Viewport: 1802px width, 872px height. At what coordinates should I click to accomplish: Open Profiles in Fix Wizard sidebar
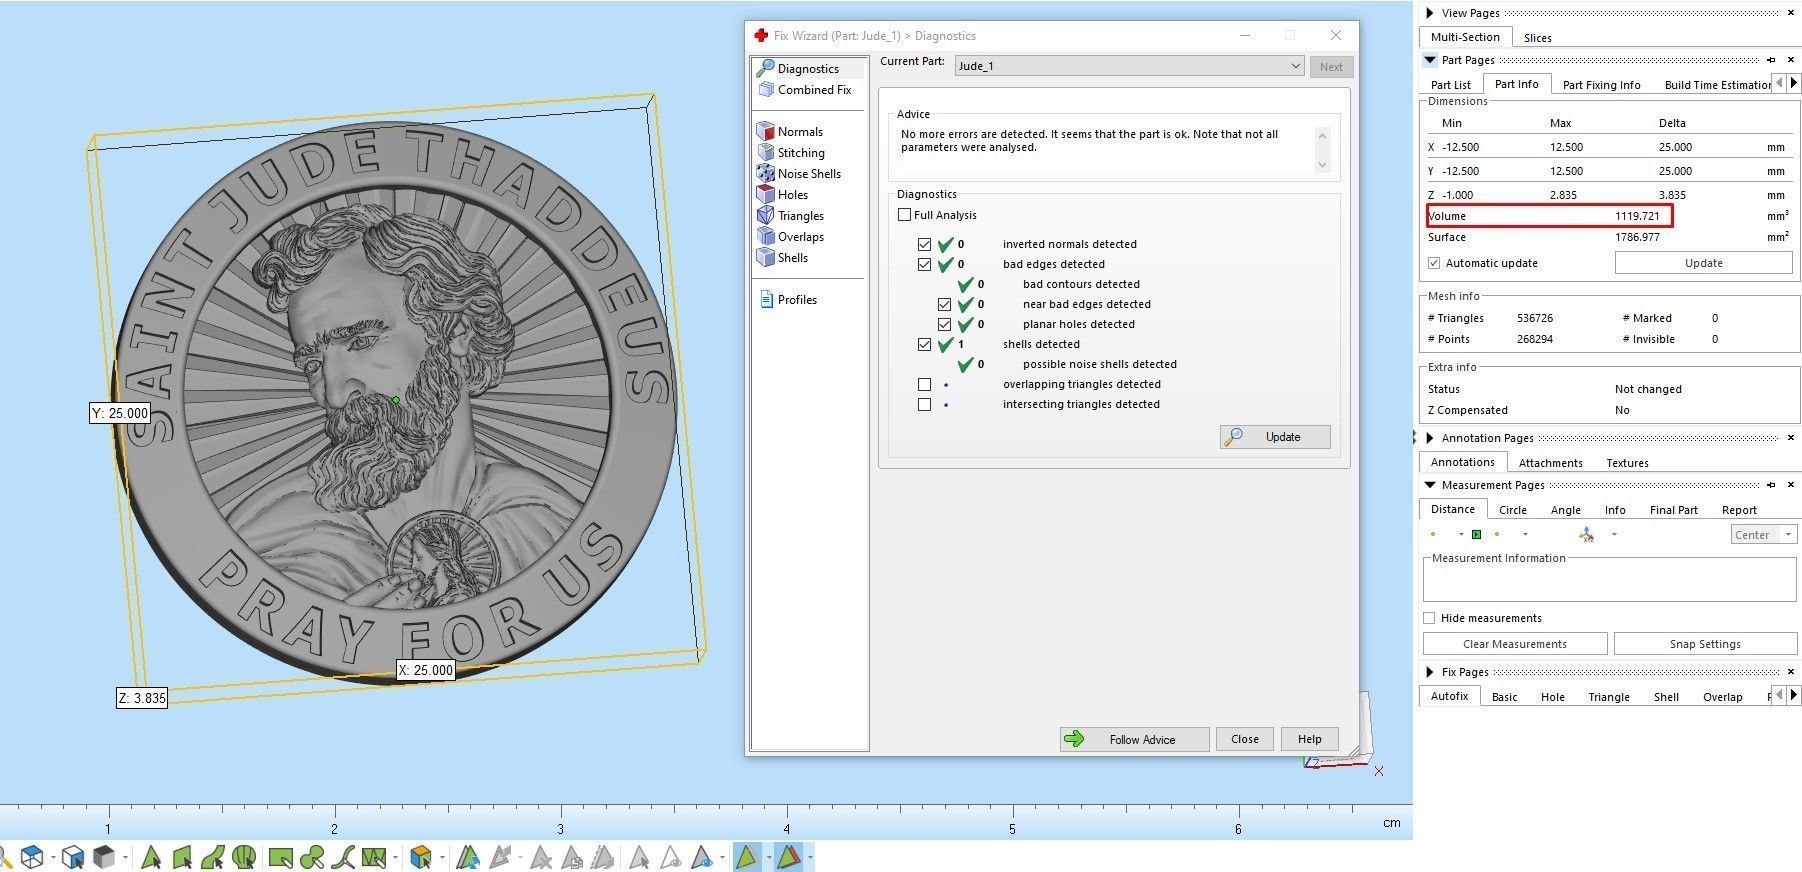point(788,299)
